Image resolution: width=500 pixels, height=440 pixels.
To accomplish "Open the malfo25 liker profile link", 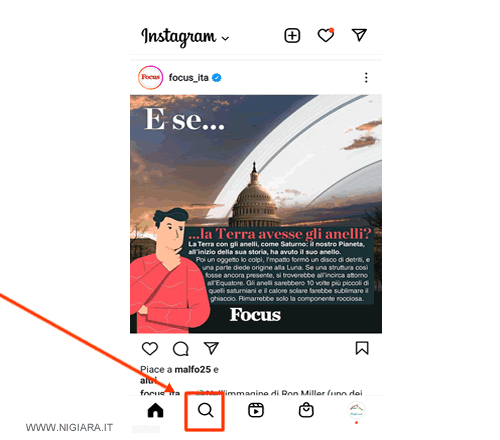I will (193, 369).
